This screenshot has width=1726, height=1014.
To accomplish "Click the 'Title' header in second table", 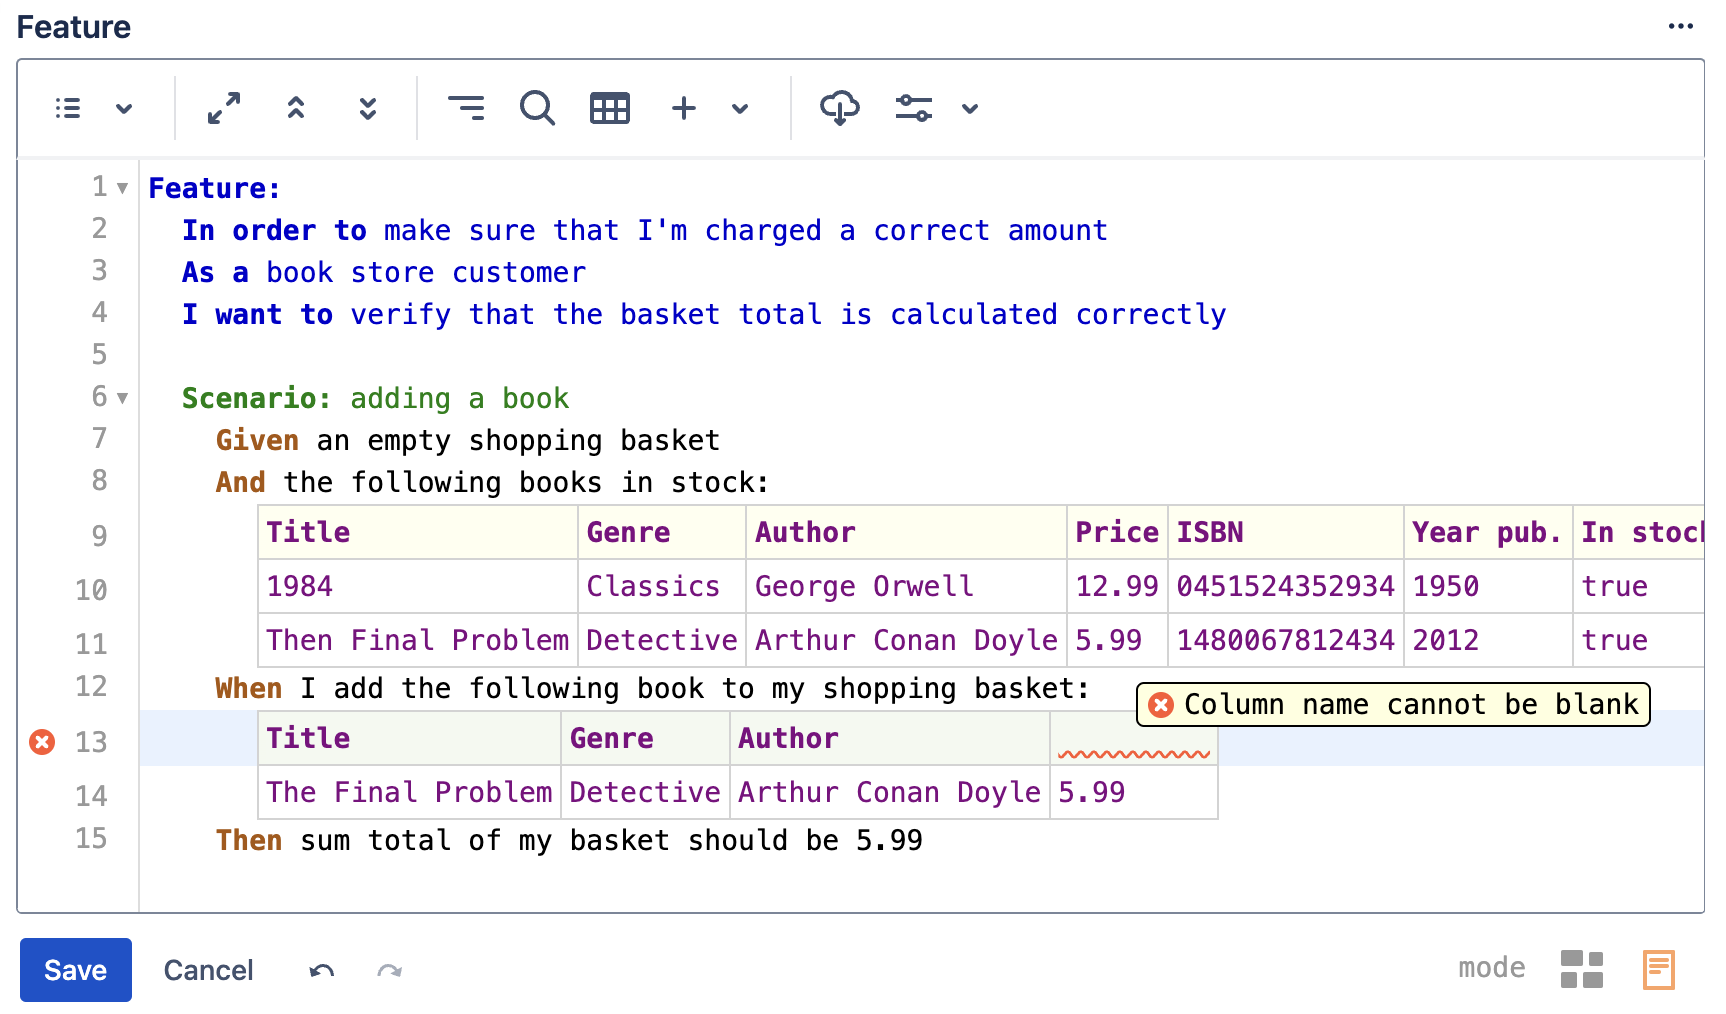I will point(410,738).
